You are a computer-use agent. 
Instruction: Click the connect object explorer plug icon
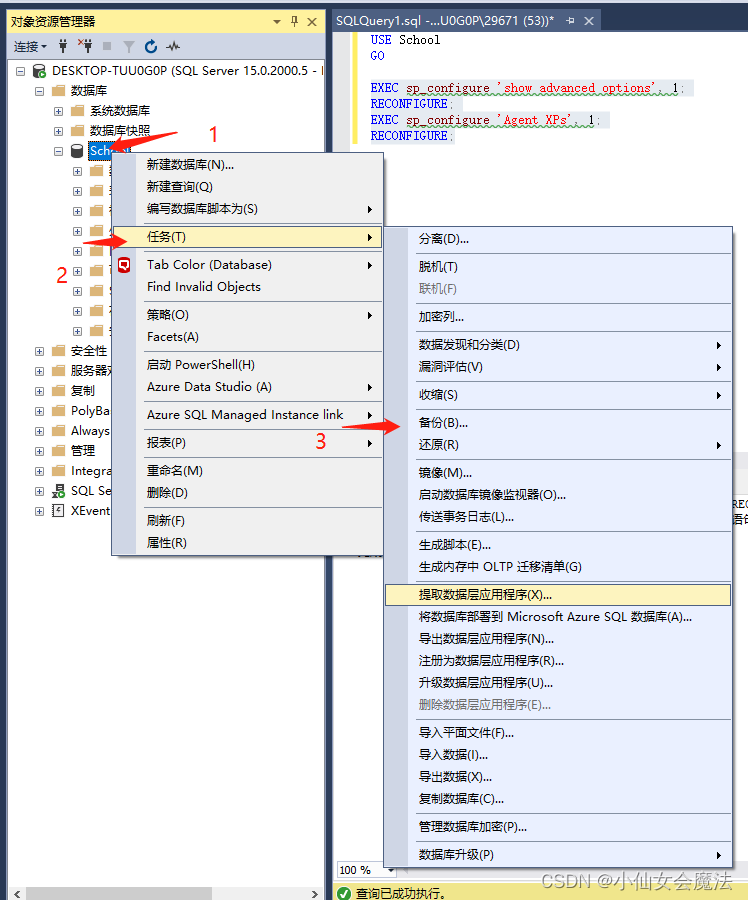coord(63,46)
